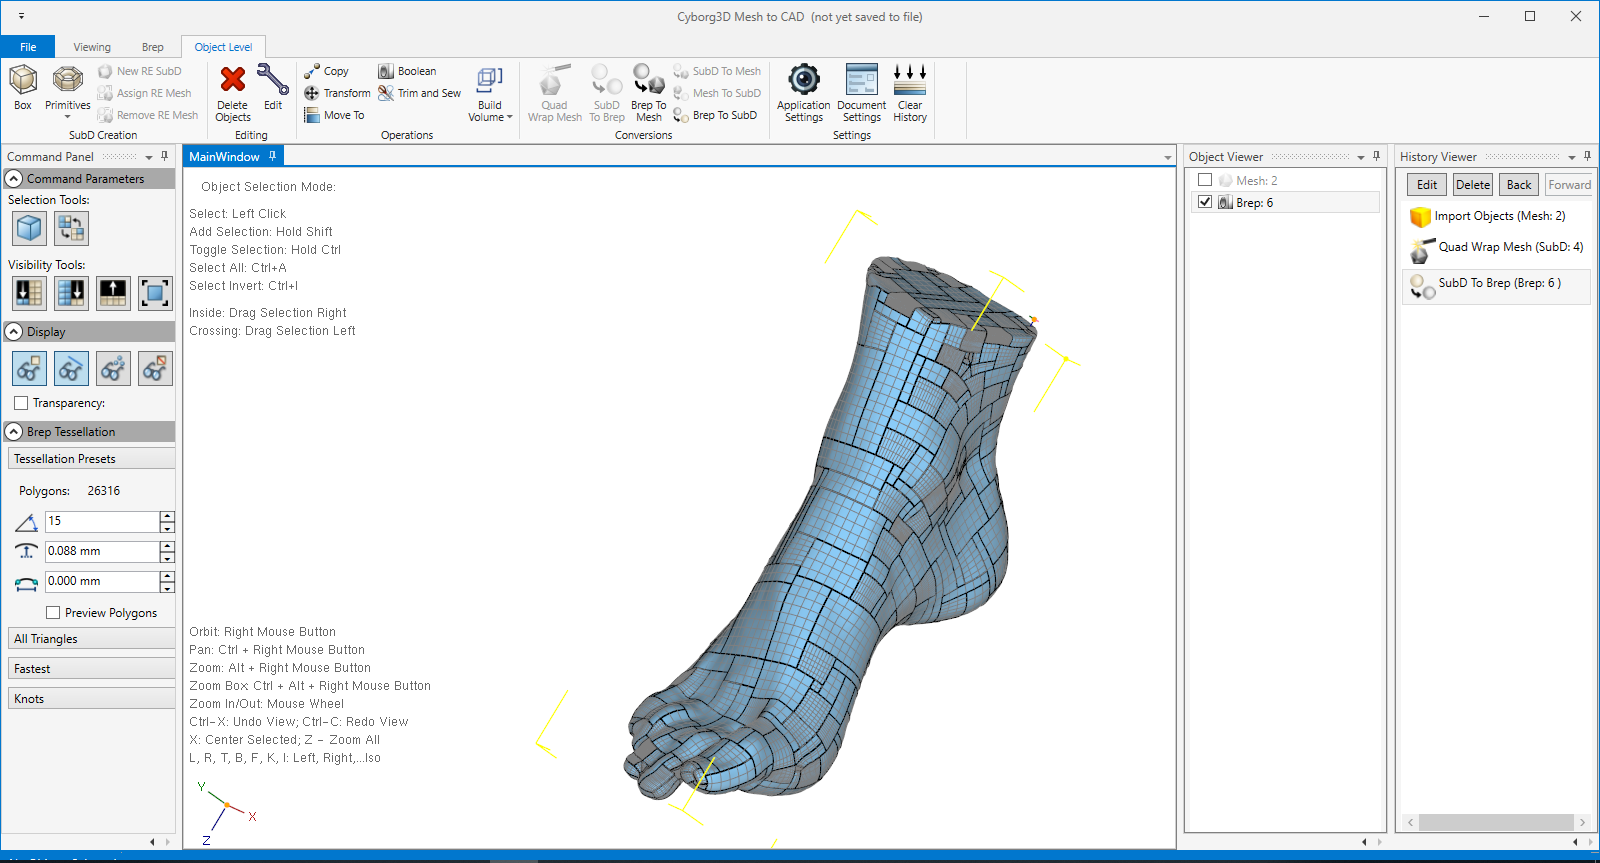Viewport: 1600px width, 863px height.
Task: Open the Edit wrench tool
Action: pos(273,80)
